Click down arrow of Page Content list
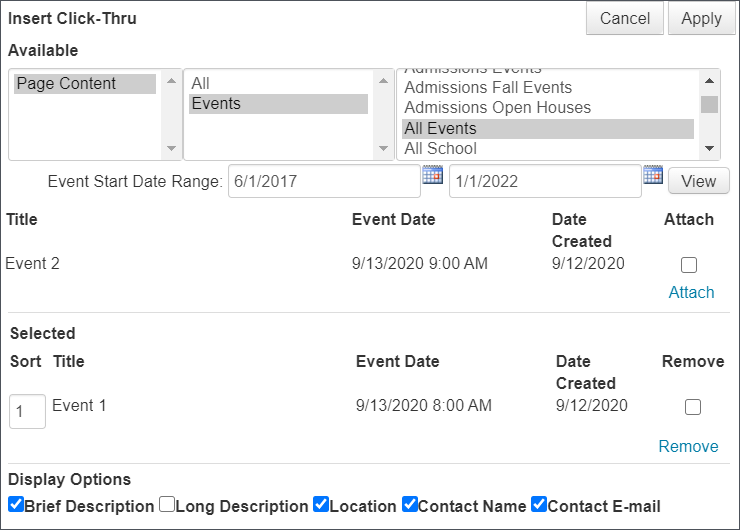Viewport: 740px width, 530px height. 171,148
